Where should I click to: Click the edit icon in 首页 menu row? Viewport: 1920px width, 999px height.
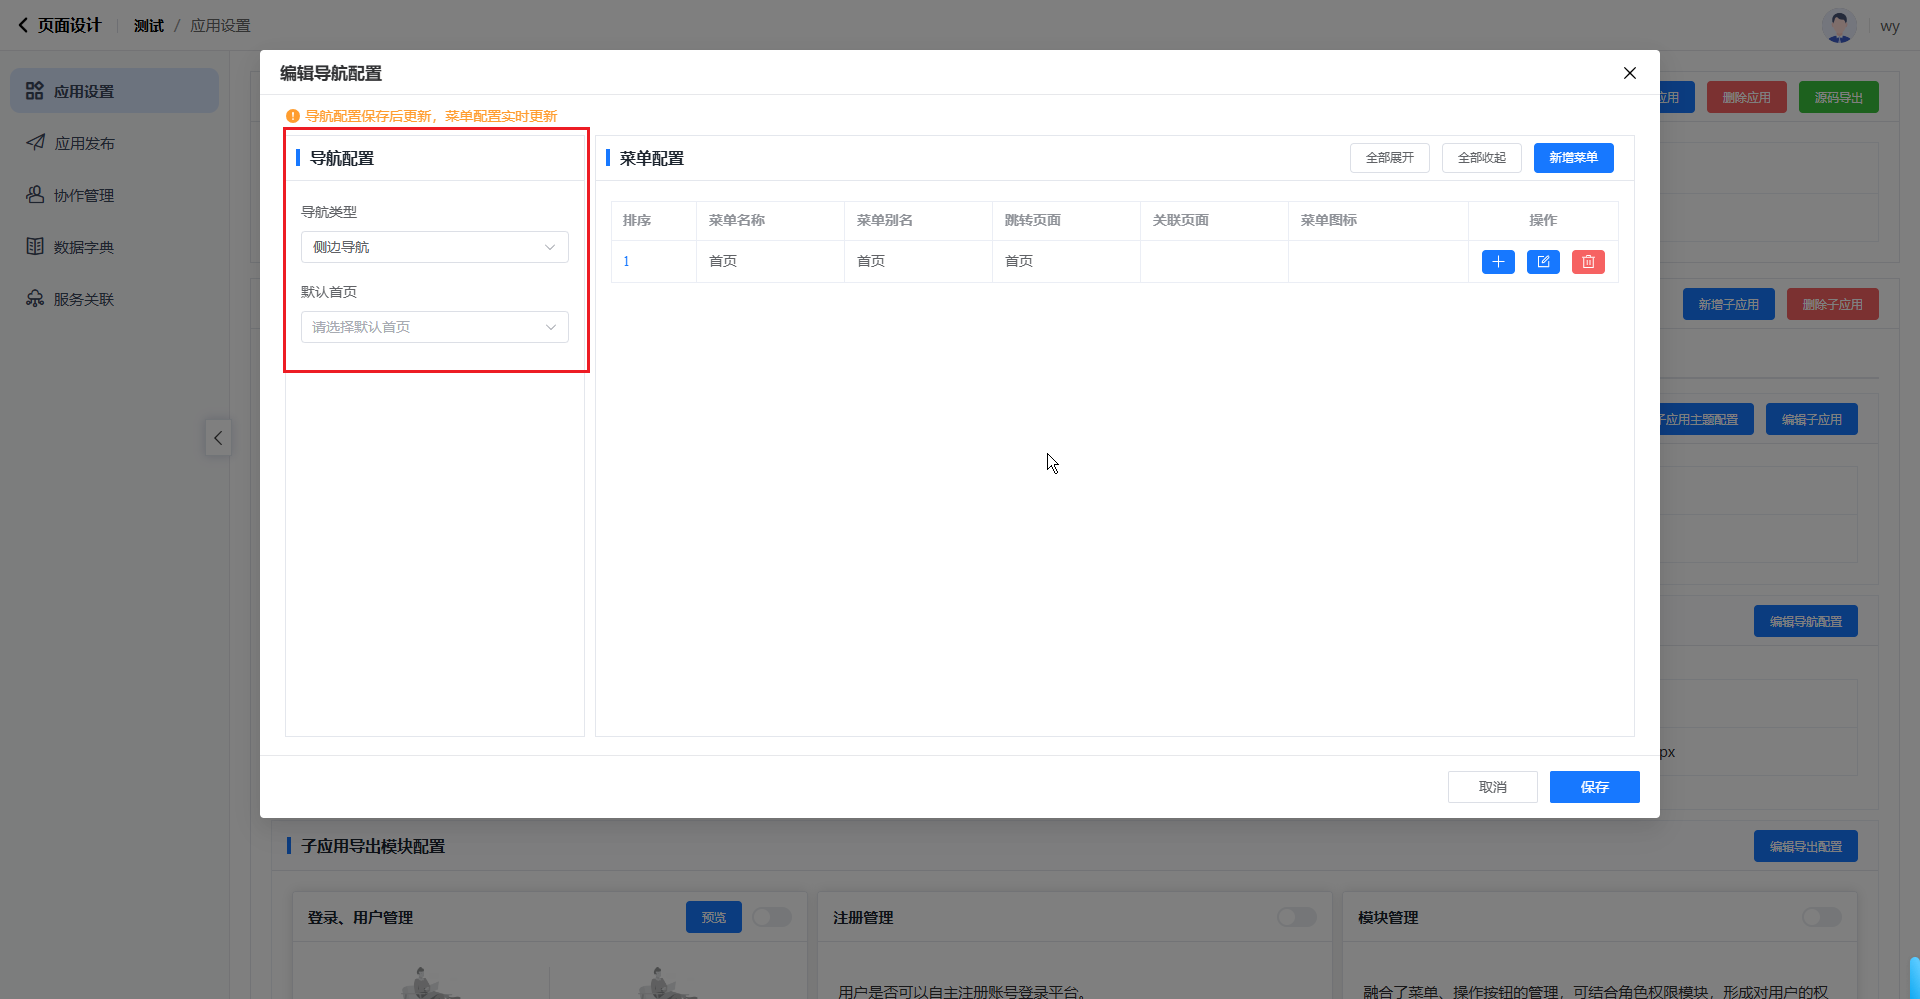point(1543,262)
